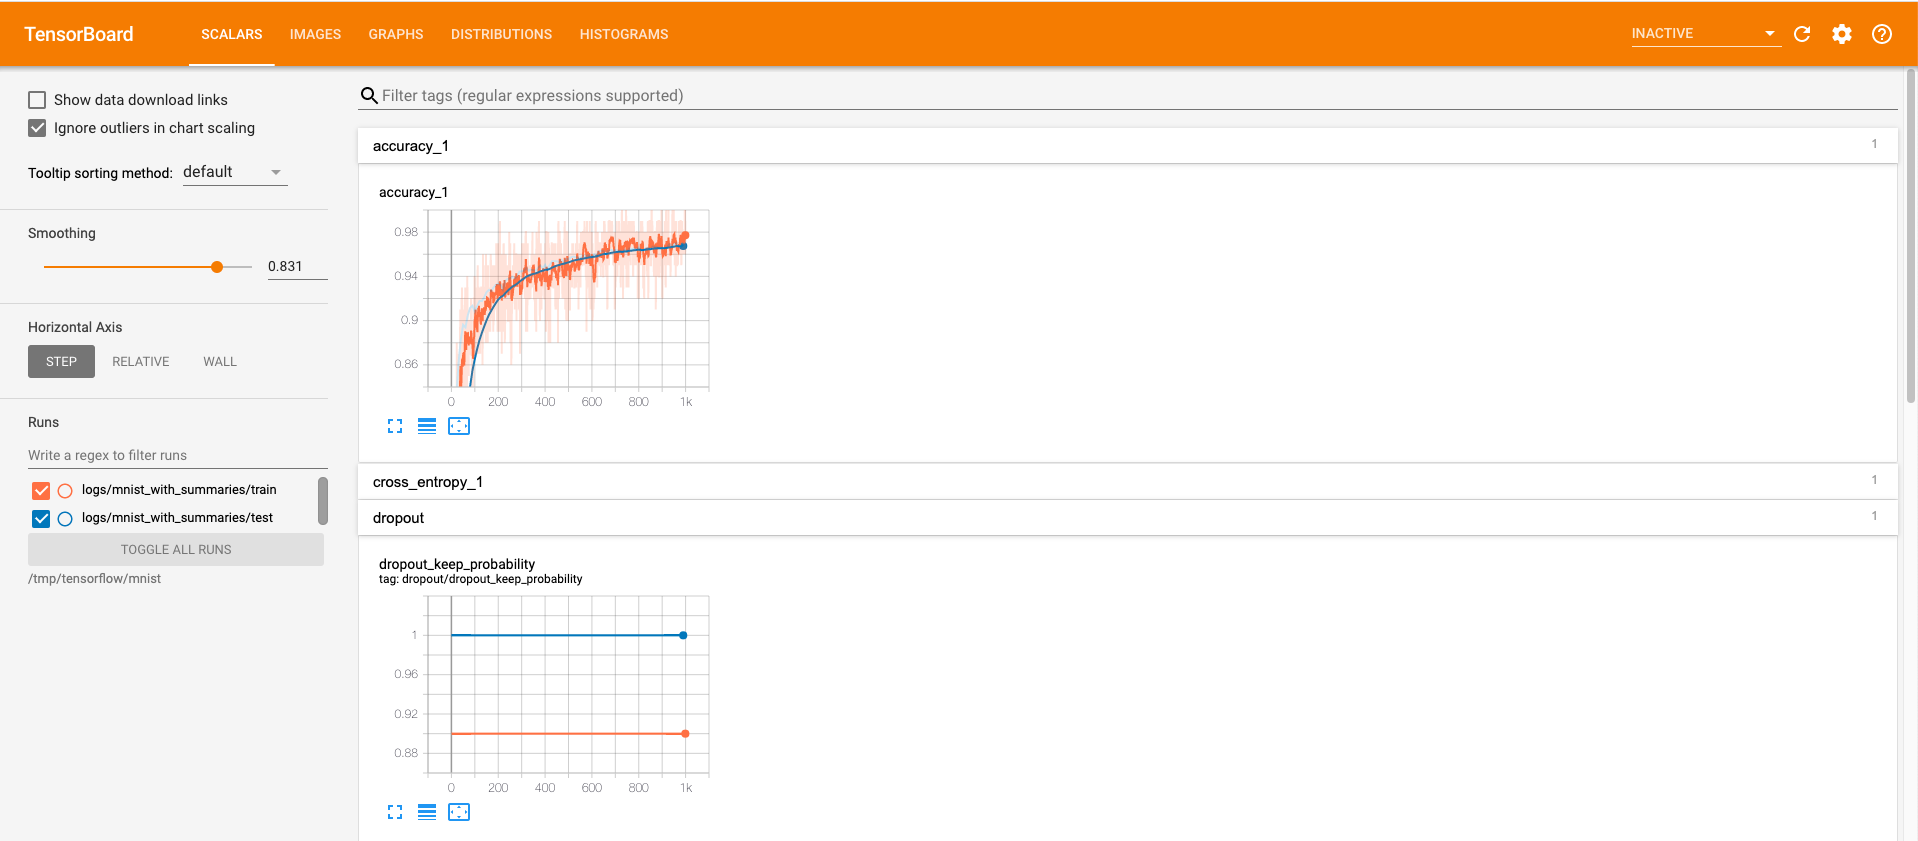Collapse the accuracy_1 section header
The width and height of the screenshot is (1918, 841).
[x=1127, y=146]
